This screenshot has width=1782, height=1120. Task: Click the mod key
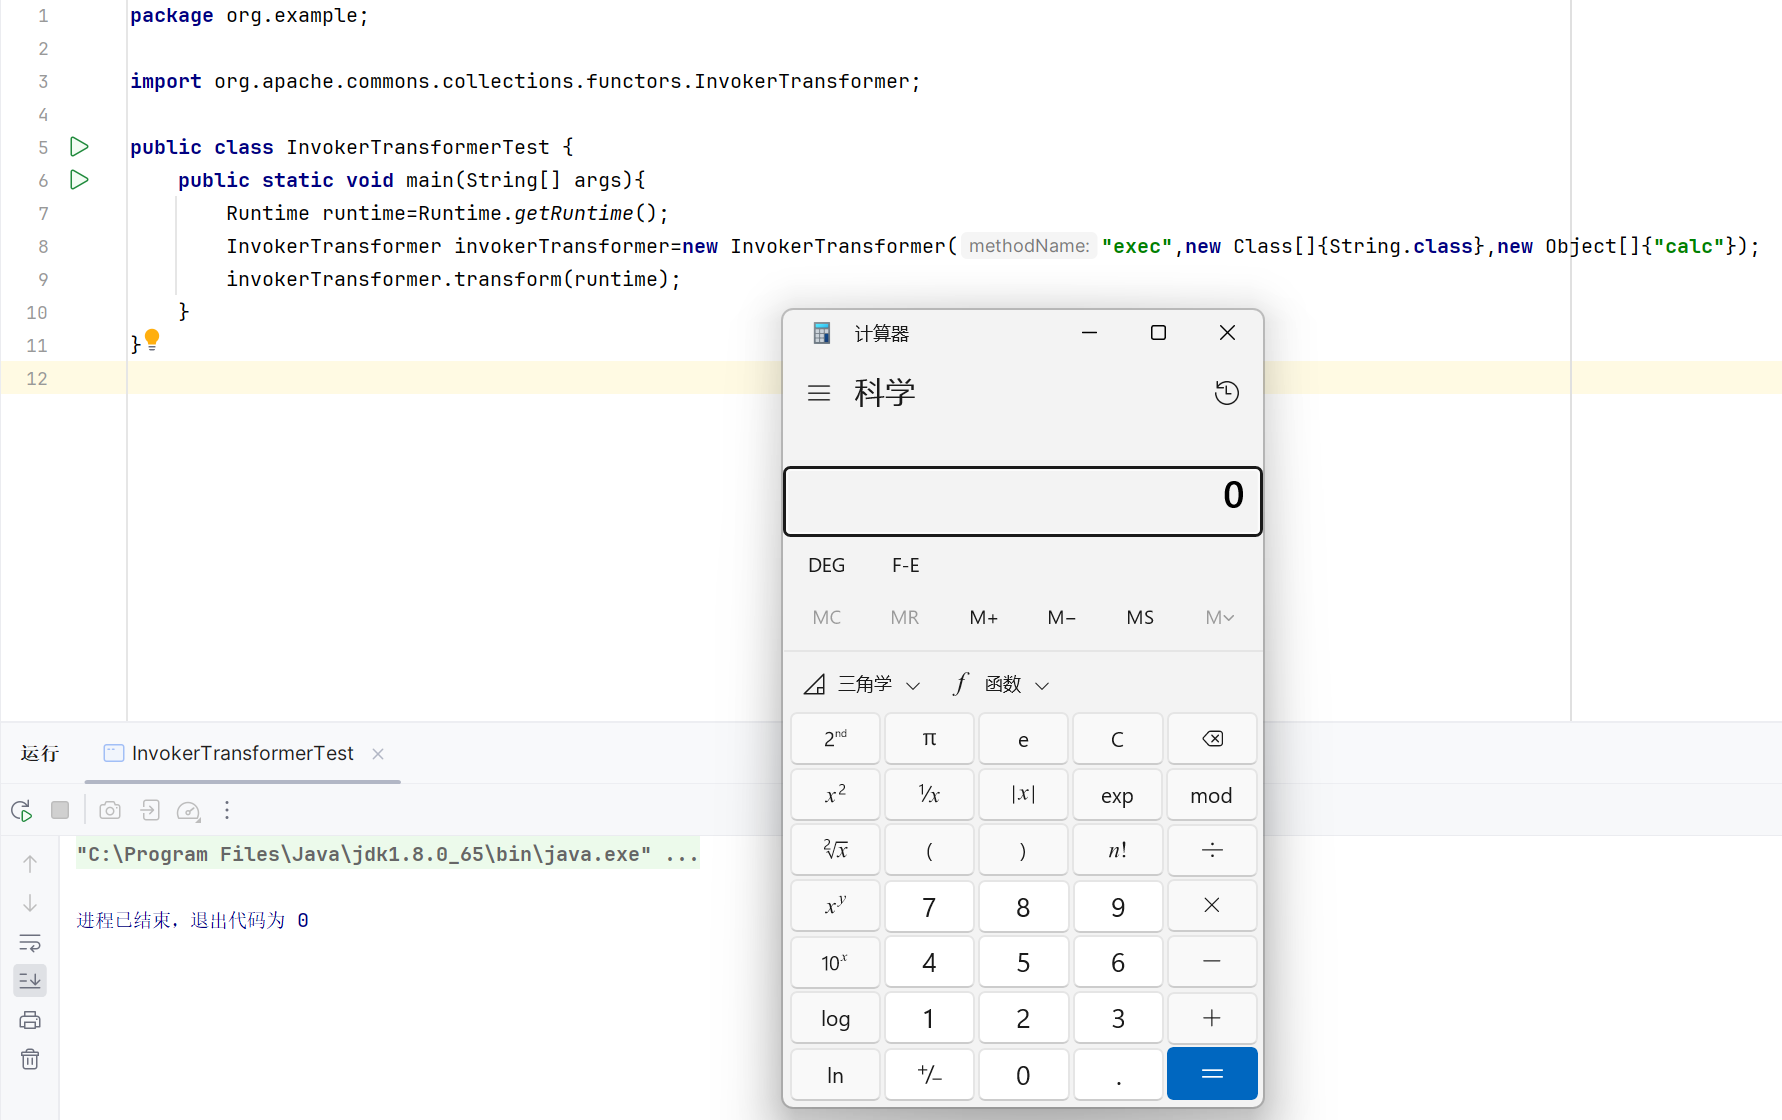tap(1212, 795)
